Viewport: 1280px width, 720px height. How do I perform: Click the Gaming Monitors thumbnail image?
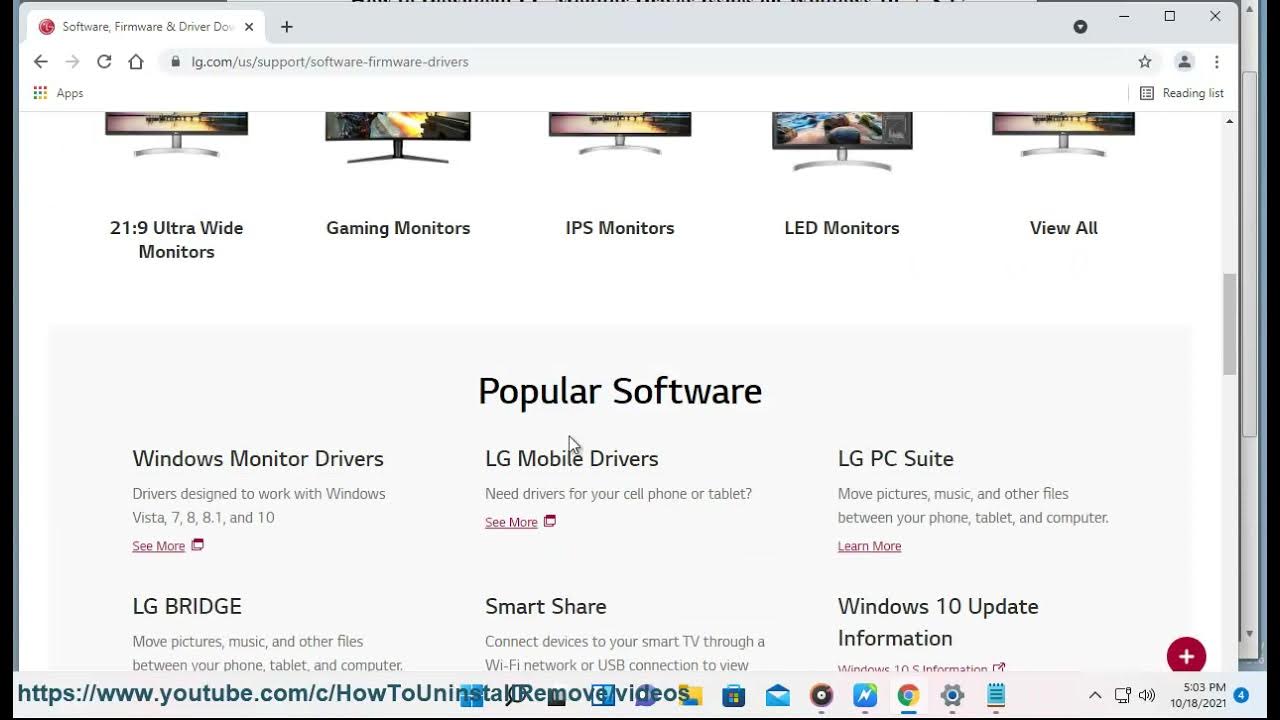(x=398, y=136)
